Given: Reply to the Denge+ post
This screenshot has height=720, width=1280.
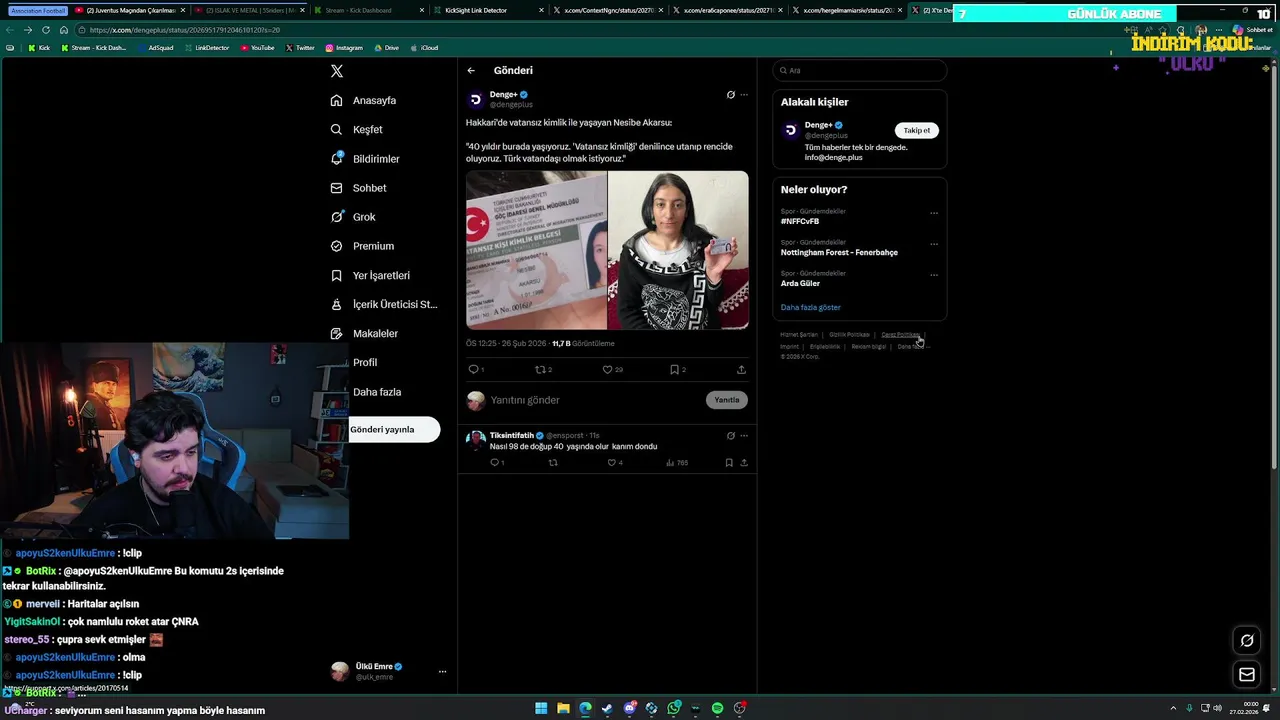Looking at the screenshot, I should (476, 370).
